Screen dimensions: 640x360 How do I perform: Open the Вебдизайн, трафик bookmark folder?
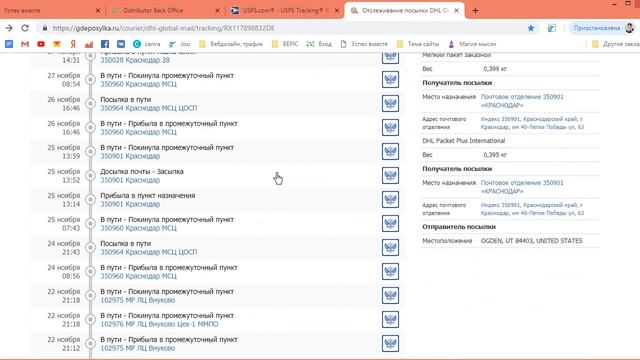(231, 44)
